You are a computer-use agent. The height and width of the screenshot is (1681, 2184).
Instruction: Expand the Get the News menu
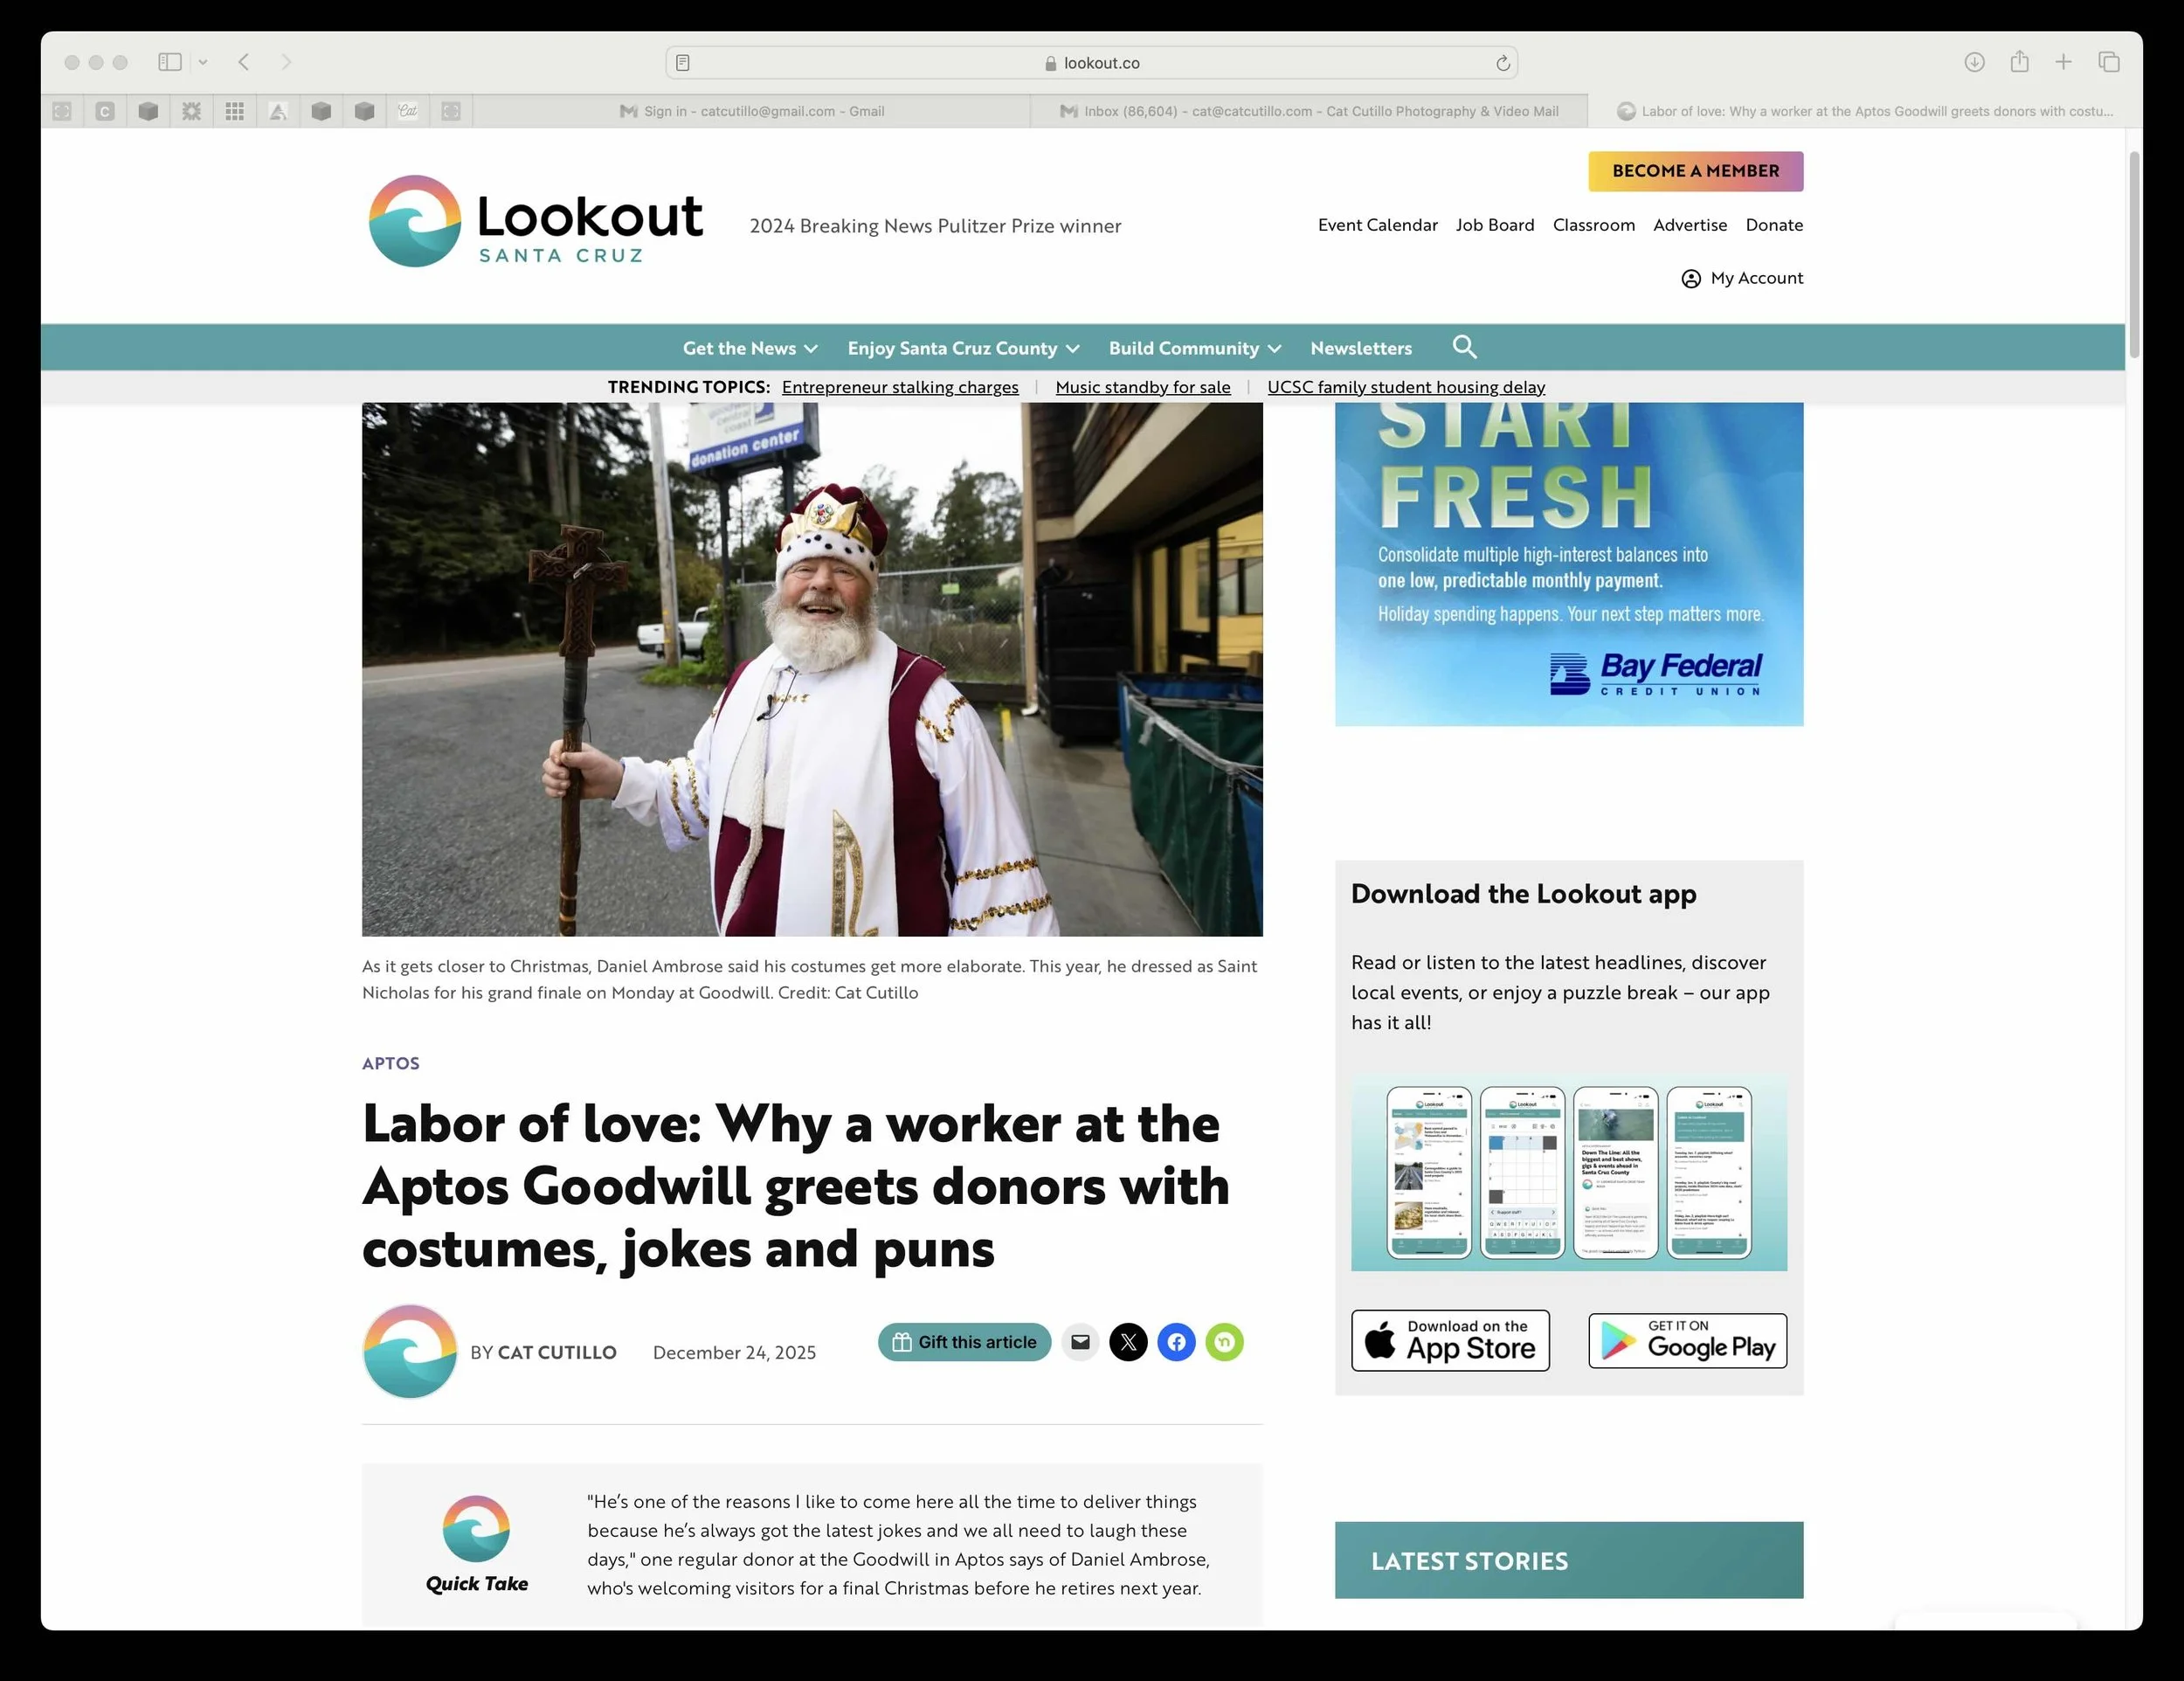750,348
